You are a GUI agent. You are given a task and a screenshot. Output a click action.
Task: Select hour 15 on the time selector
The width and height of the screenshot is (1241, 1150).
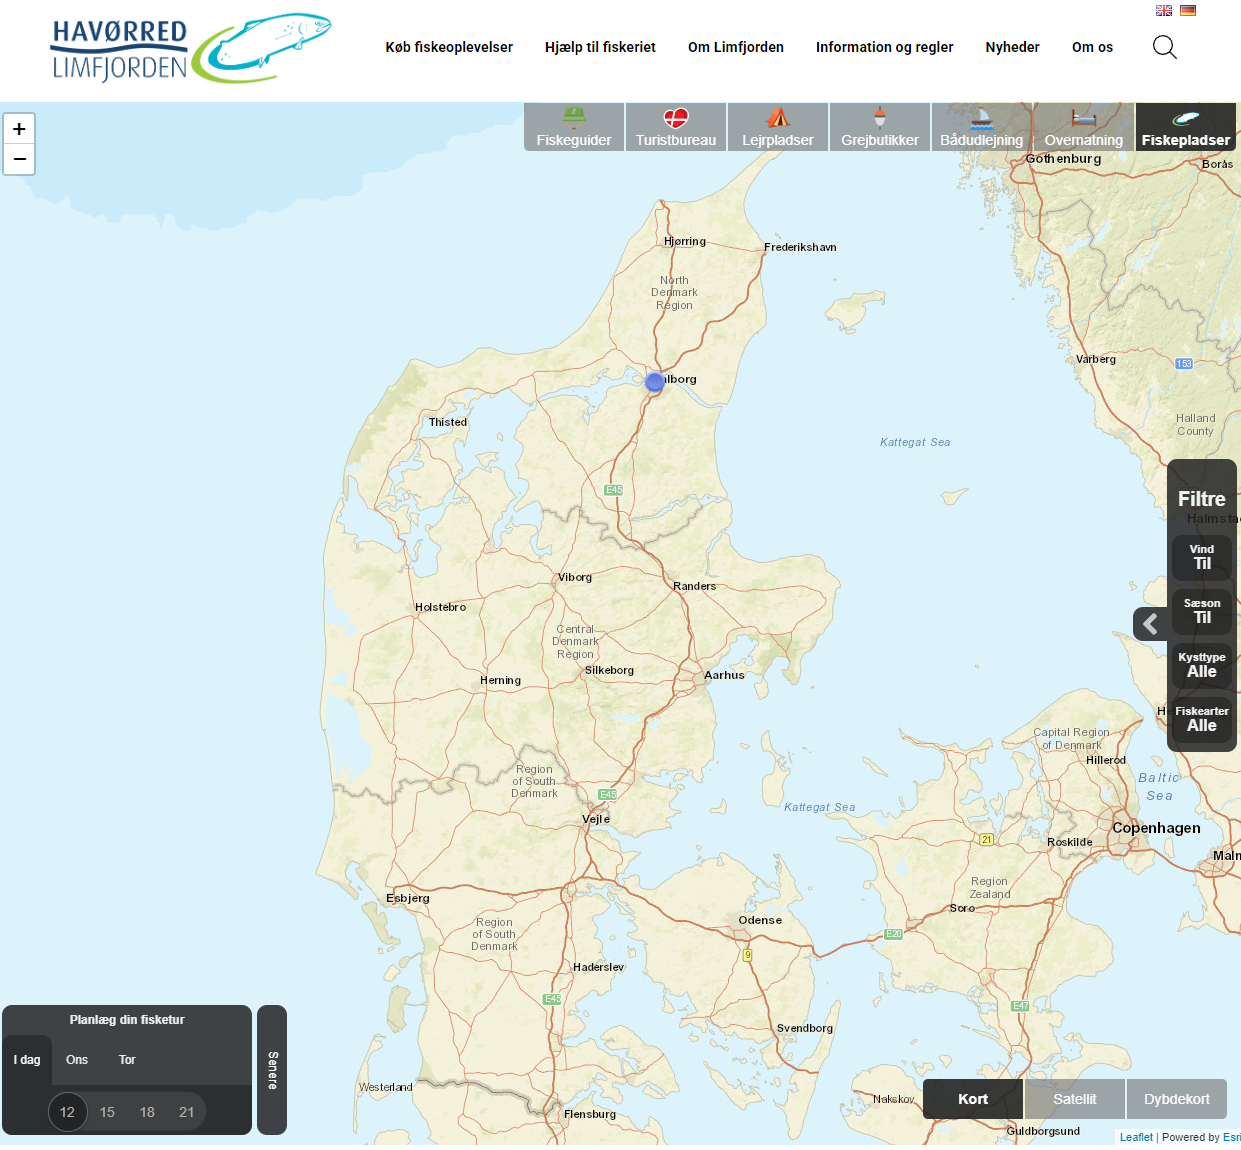(x=107, y=1112)
